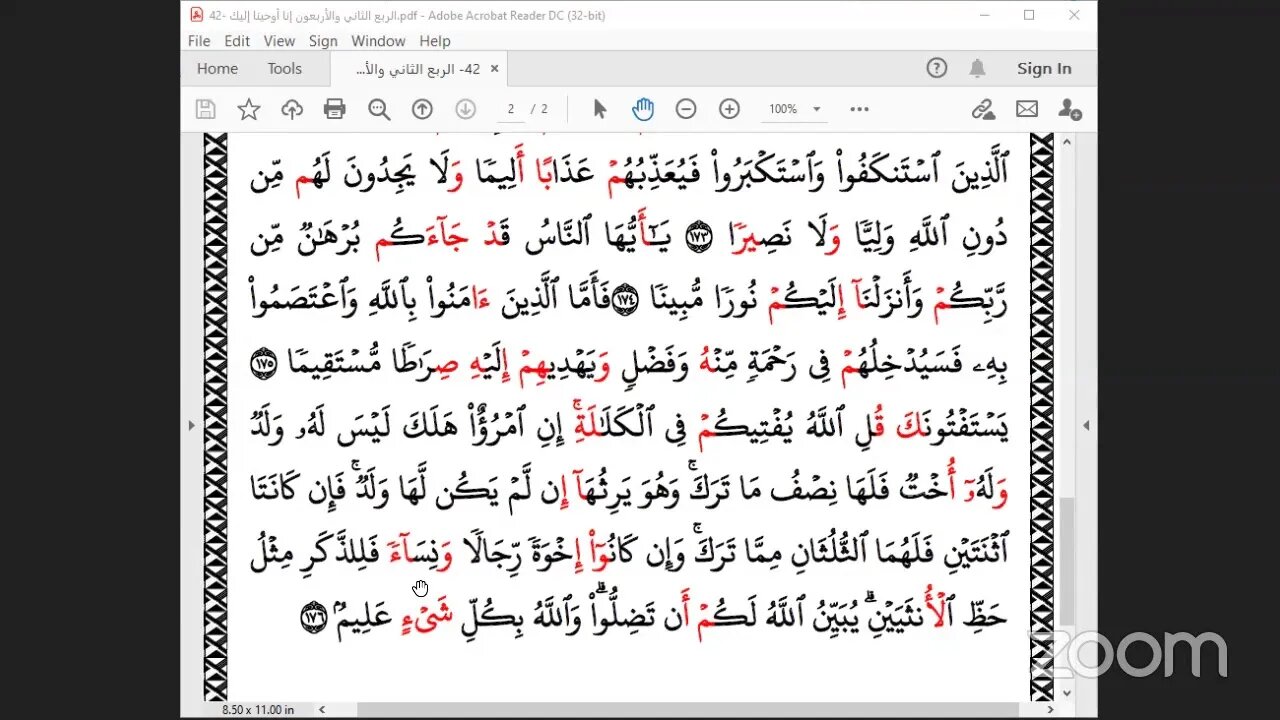
Task: Go to previous page arrow
Action: pos(422,109)
